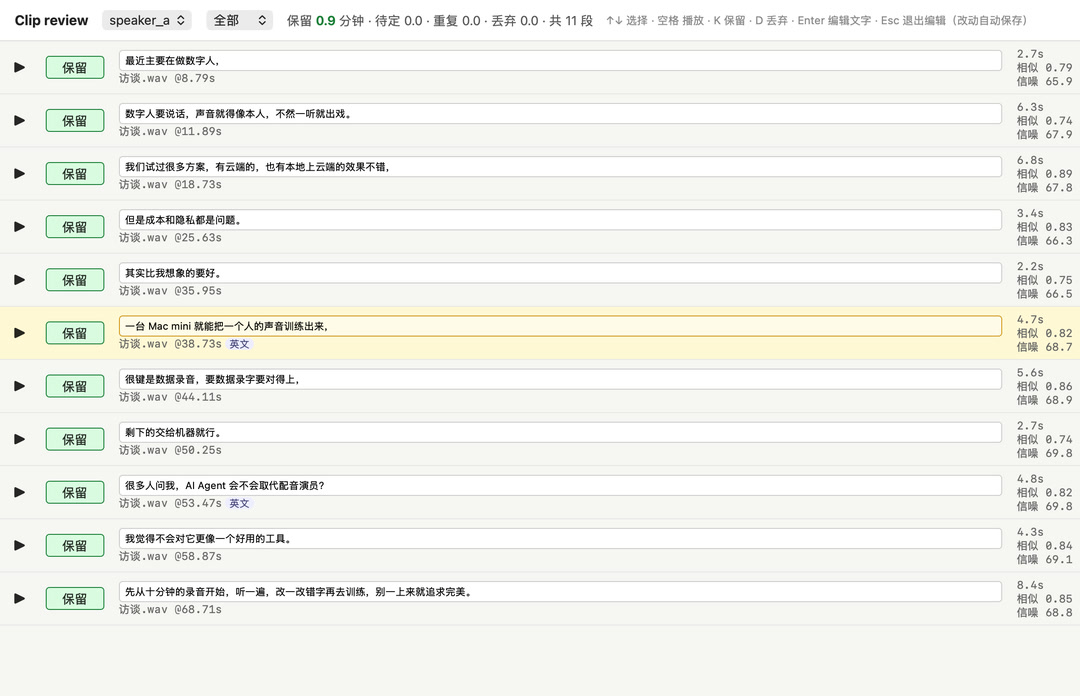
Task: Toggle 保留 for clip 其实比我想象的要好
Action: tap(75, 280)
